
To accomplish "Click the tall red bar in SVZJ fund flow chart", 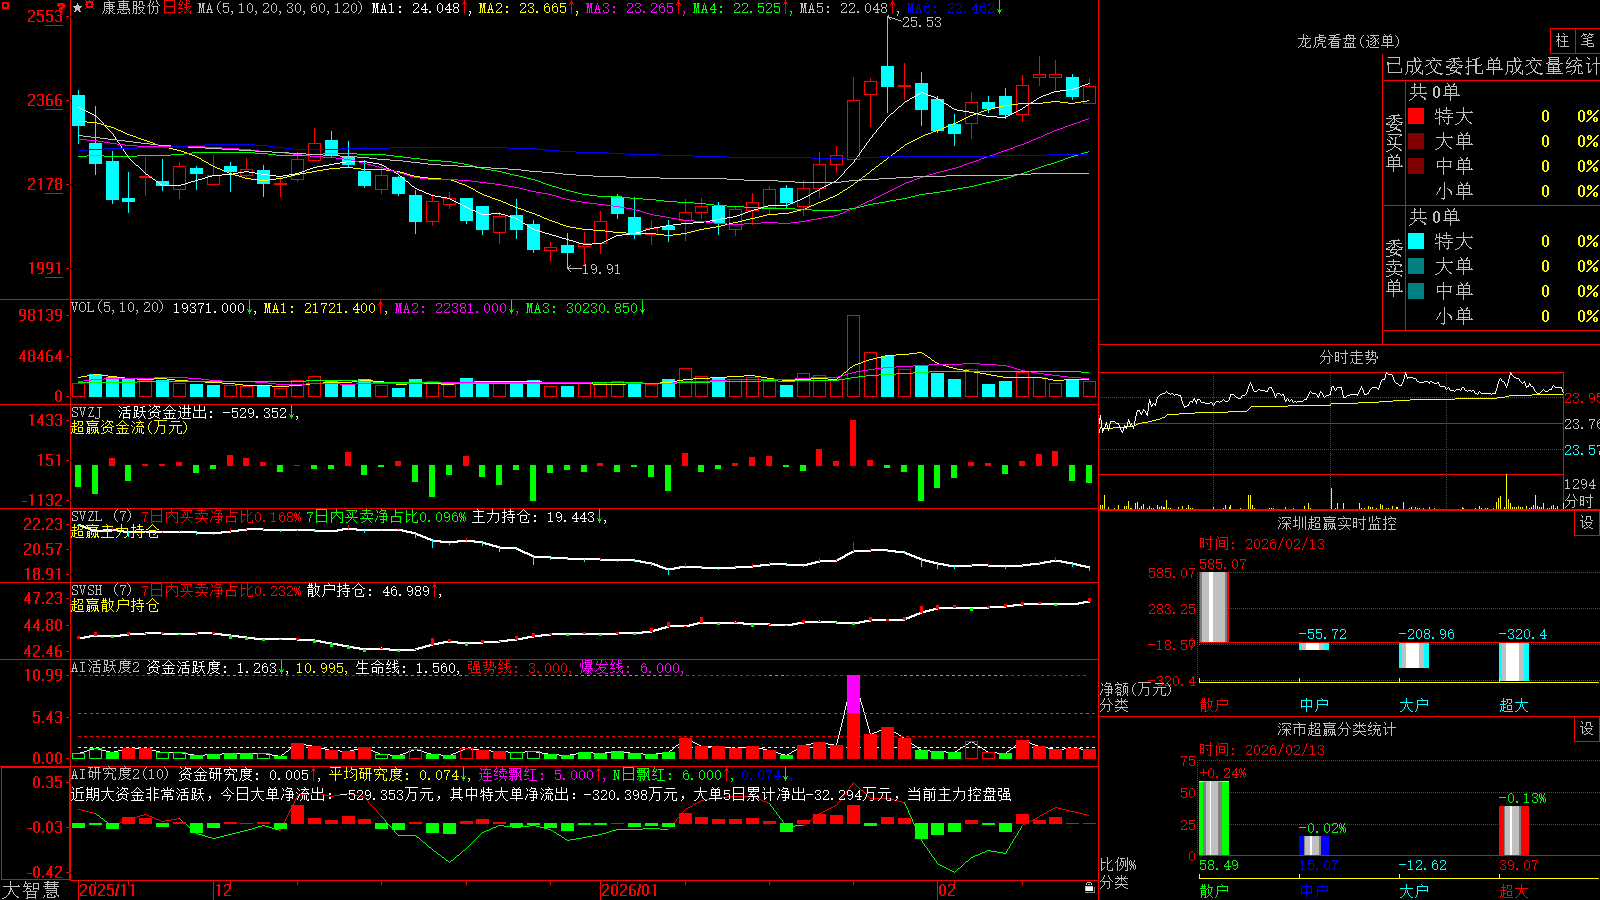I will tap(853, 443).
